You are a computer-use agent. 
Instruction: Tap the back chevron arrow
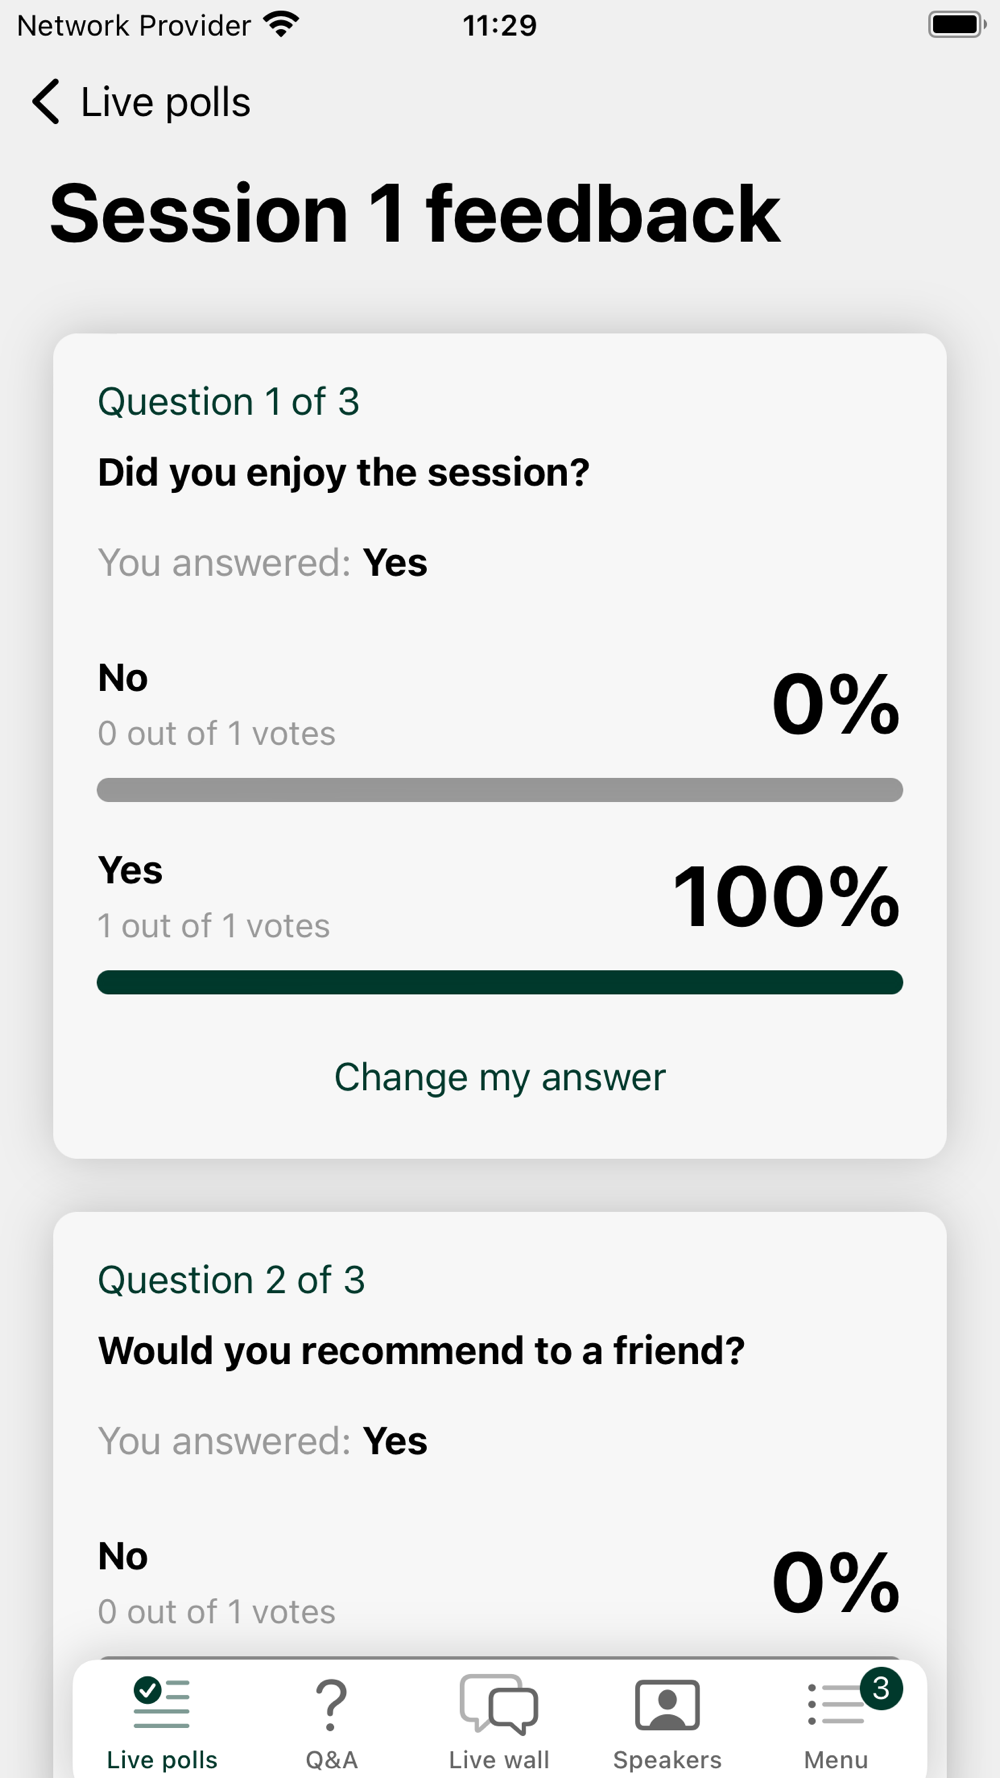point(46,102)
